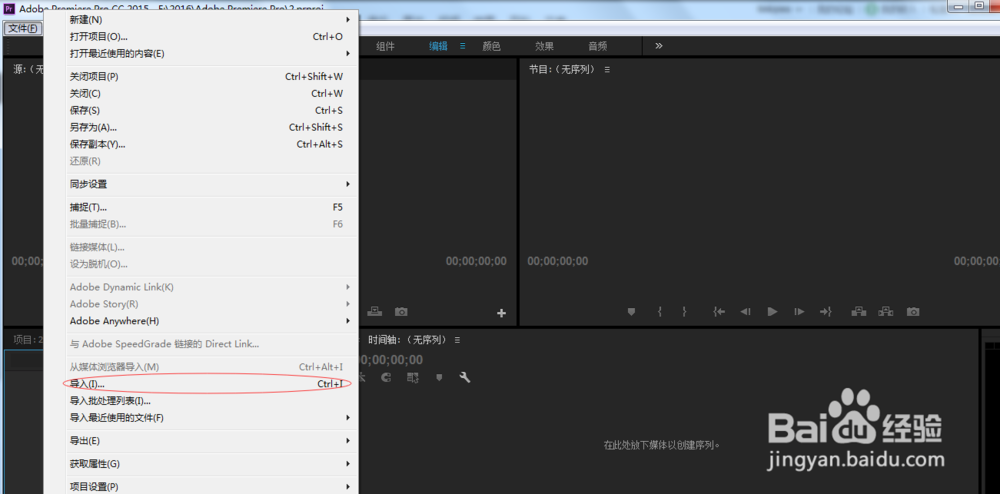Show more workspaces with the » chevron
1000x494 pixels.
coord(659,46)
